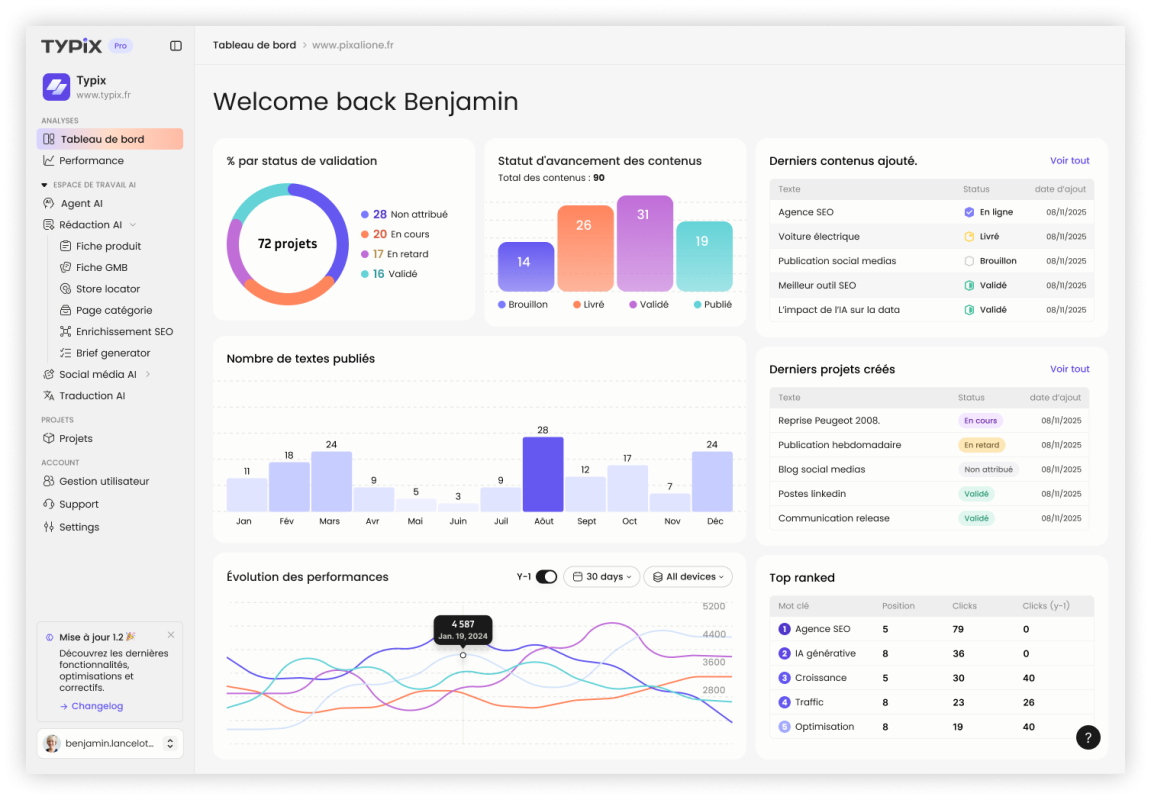This screenshot has height=800, width=1151.
Task: Expand the Social média AI submenu
Action: [x=148, y=375]
